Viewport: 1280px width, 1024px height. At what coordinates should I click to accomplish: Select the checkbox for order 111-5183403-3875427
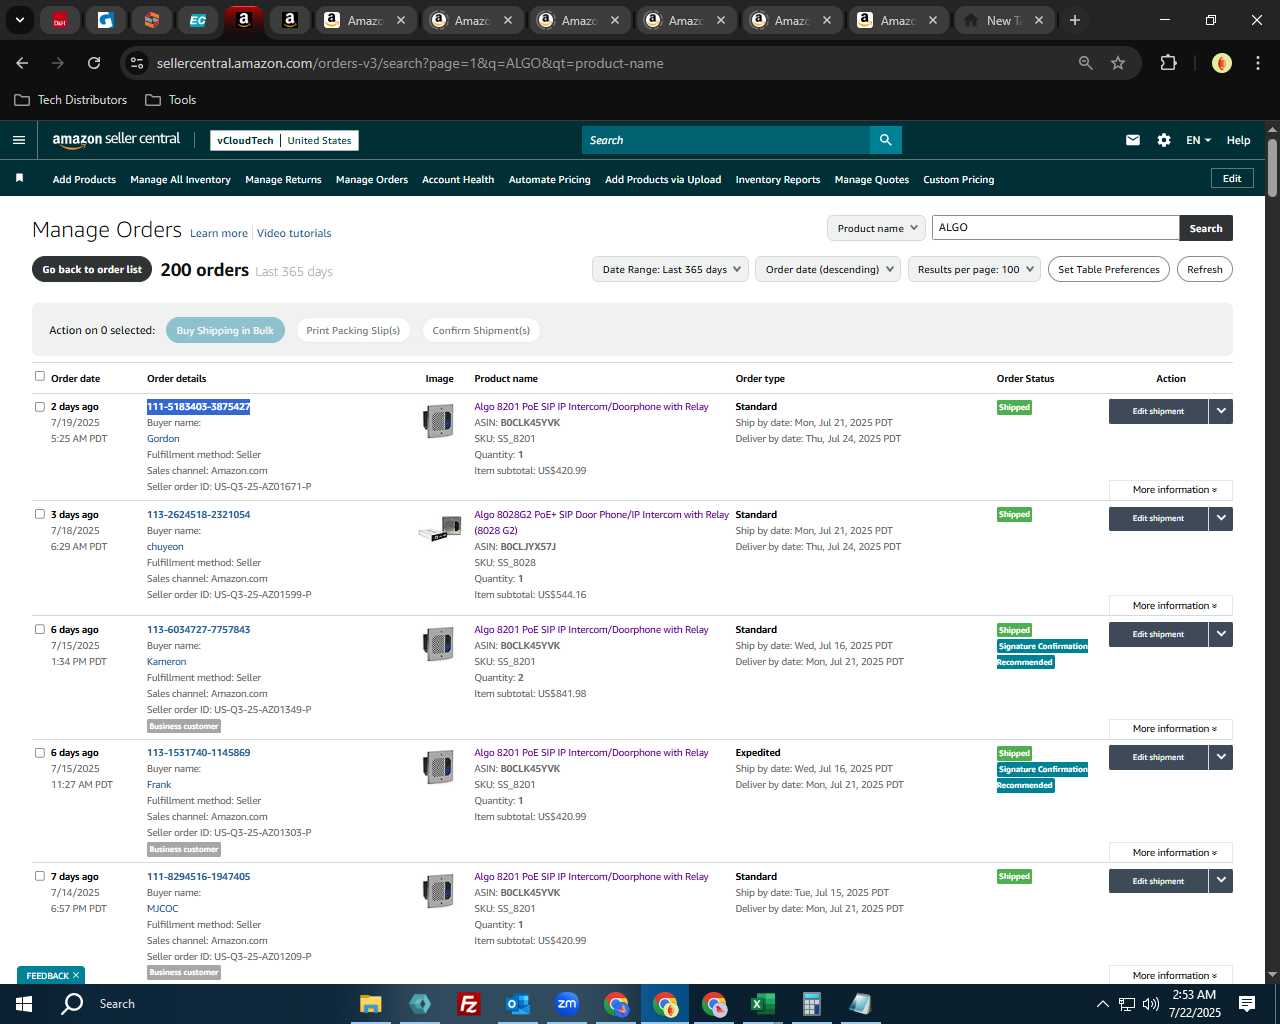[x=40, y=406]
